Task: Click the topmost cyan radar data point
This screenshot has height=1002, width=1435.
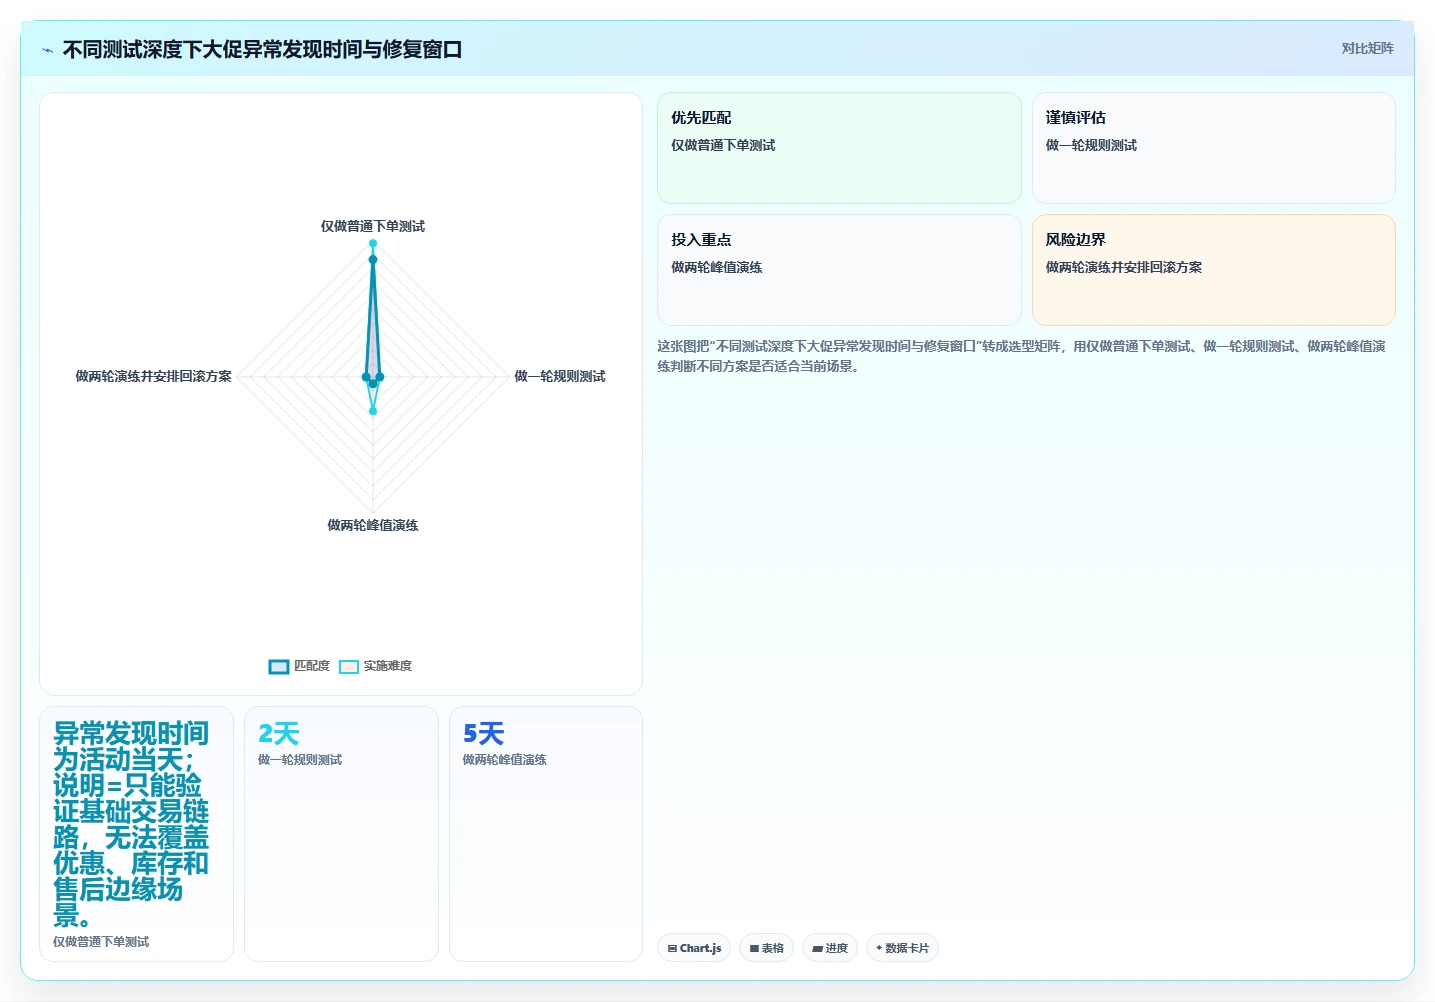Action: pyautogui.click(x=373, y=243)
